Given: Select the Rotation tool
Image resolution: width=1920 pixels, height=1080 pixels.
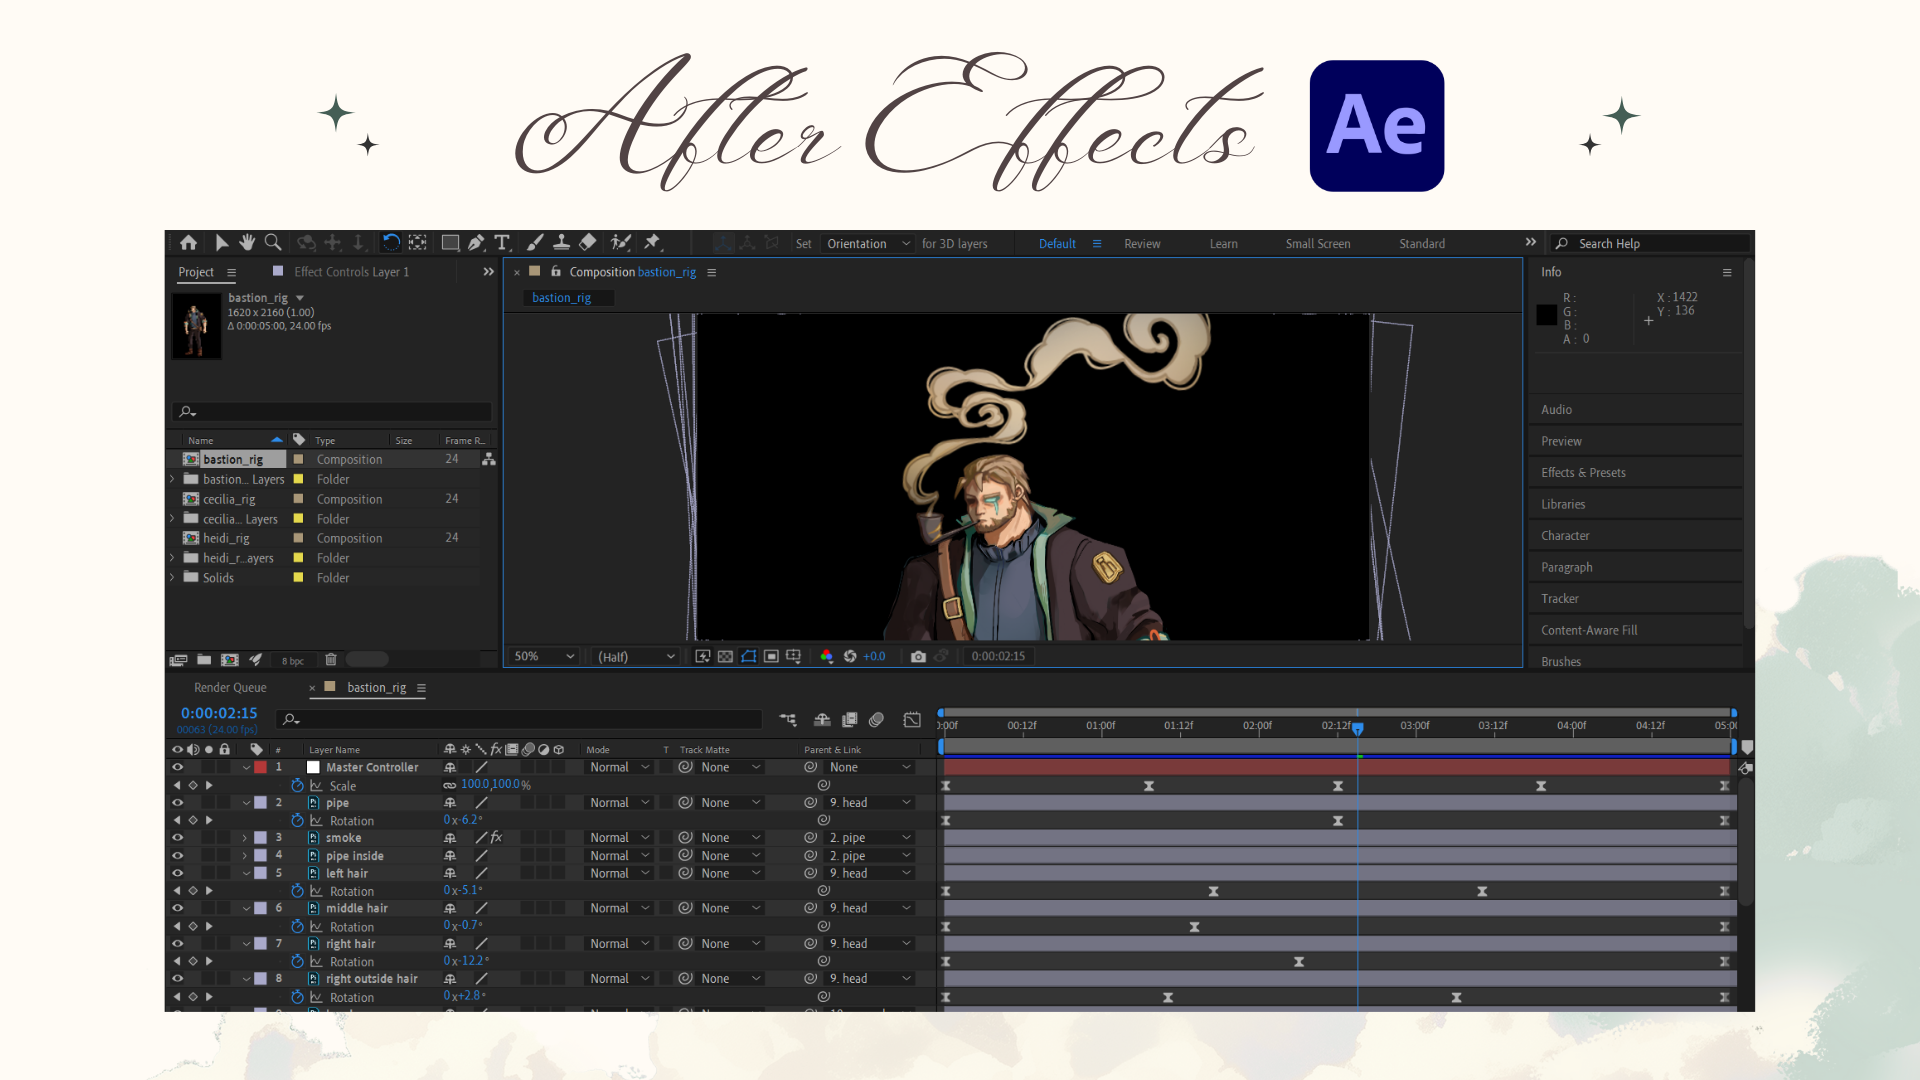Looking at the screenshot, I should pyautogui.click(x=391, y=243).
